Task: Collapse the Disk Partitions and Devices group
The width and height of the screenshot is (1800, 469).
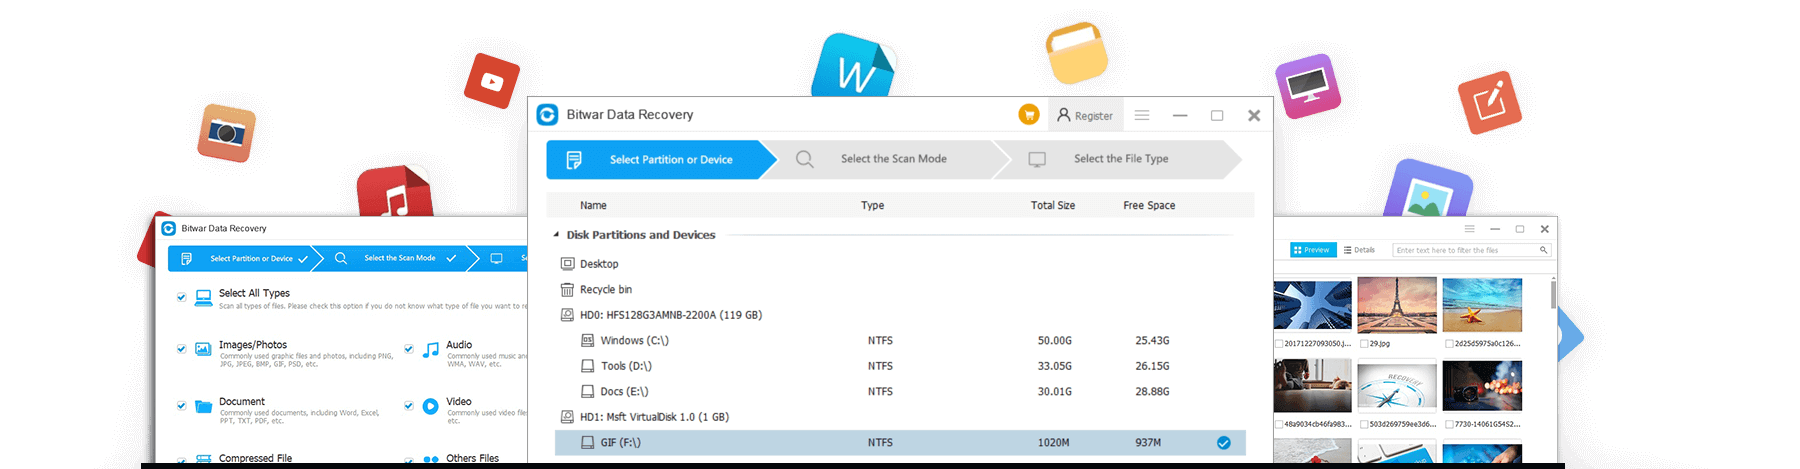Action: coord(556,235)
